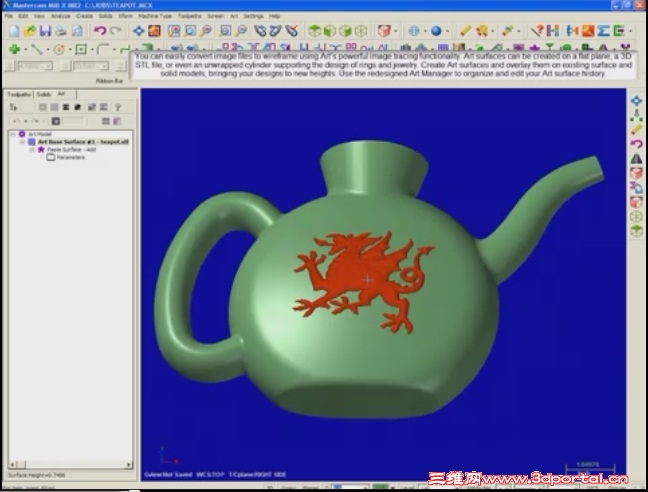The width and height of the screenshot is (648, 492).
Task: Click the purple undo arrow on right toolbar
Action: click(x=636, y=144)
